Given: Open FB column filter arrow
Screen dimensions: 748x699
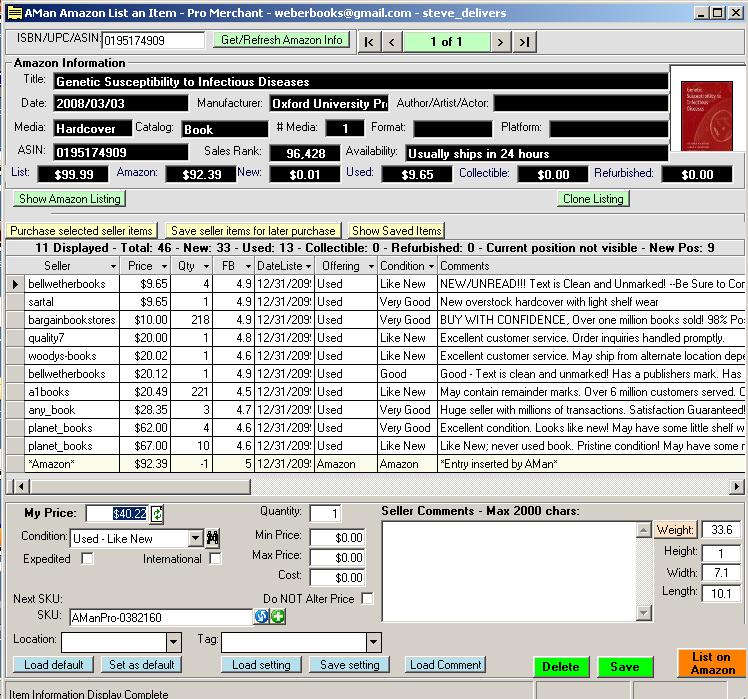Looking at the screenshot, I should 248,266.
